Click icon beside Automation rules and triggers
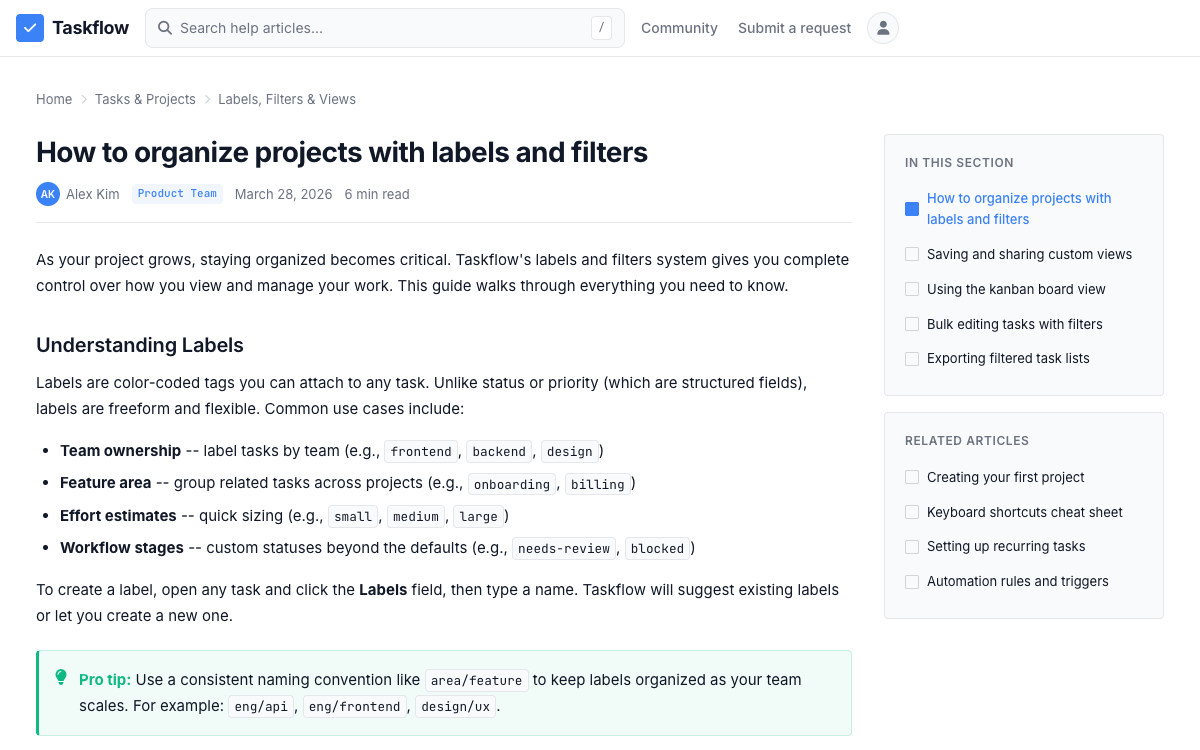This screenshot has width=1200, height=750. 912,581
